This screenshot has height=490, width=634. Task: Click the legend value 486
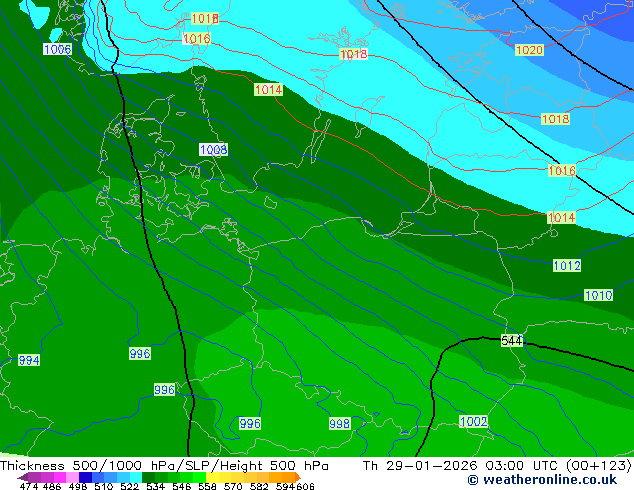(52, 486)
